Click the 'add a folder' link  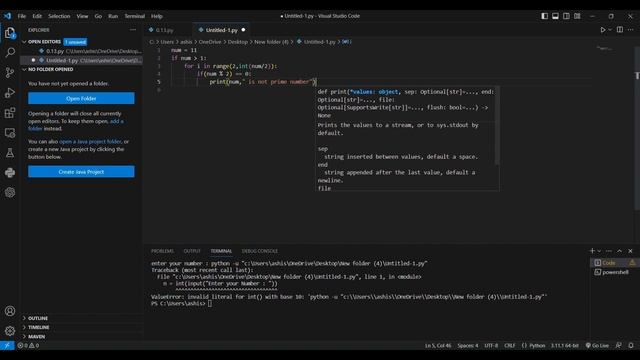[x=76, y=125]
